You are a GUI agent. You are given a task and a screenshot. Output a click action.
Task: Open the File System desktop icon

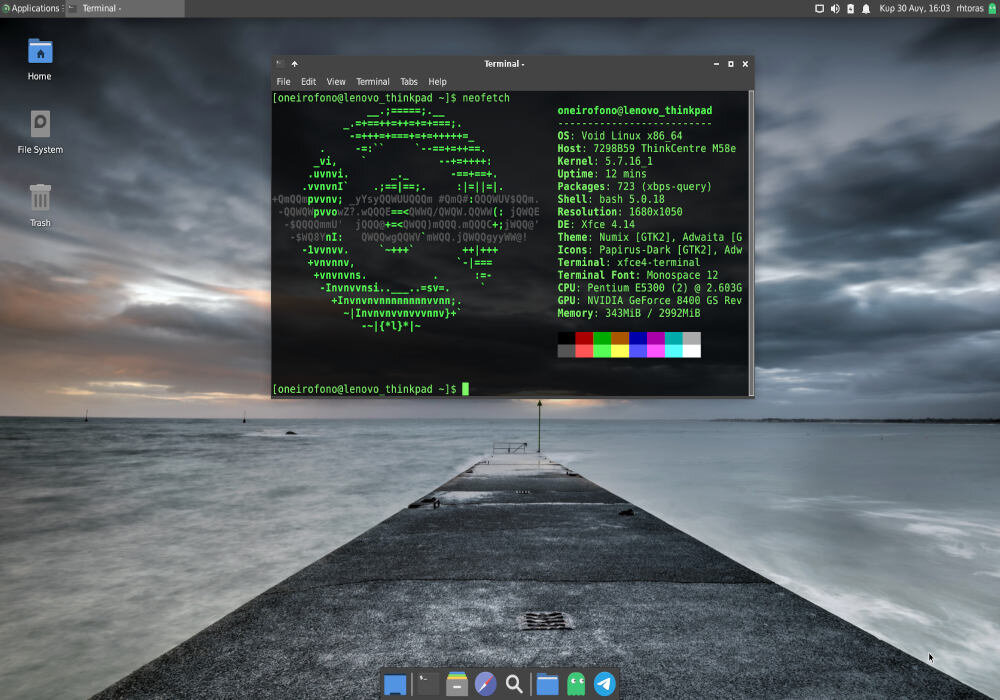point(40,124)
